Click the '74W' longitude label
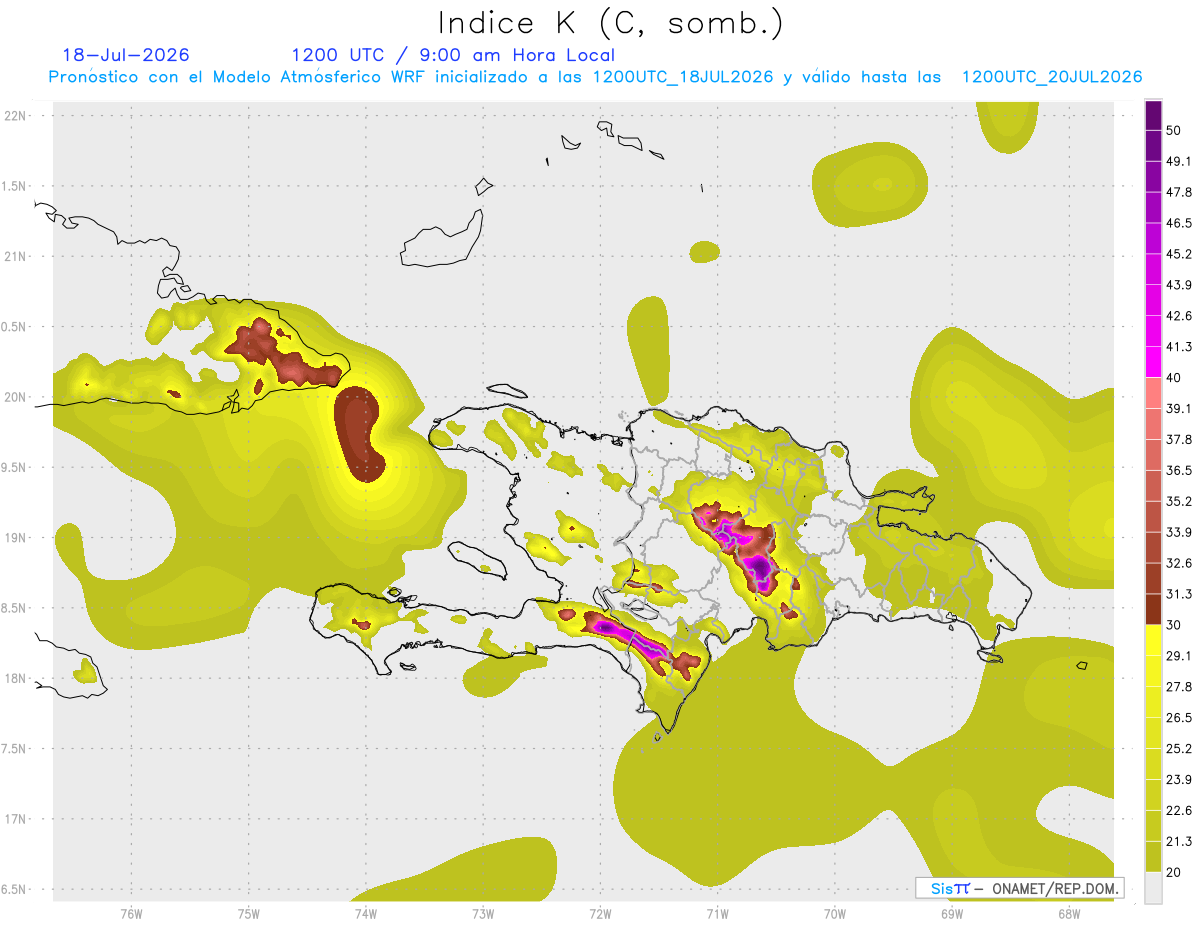 tap(366, 913)
